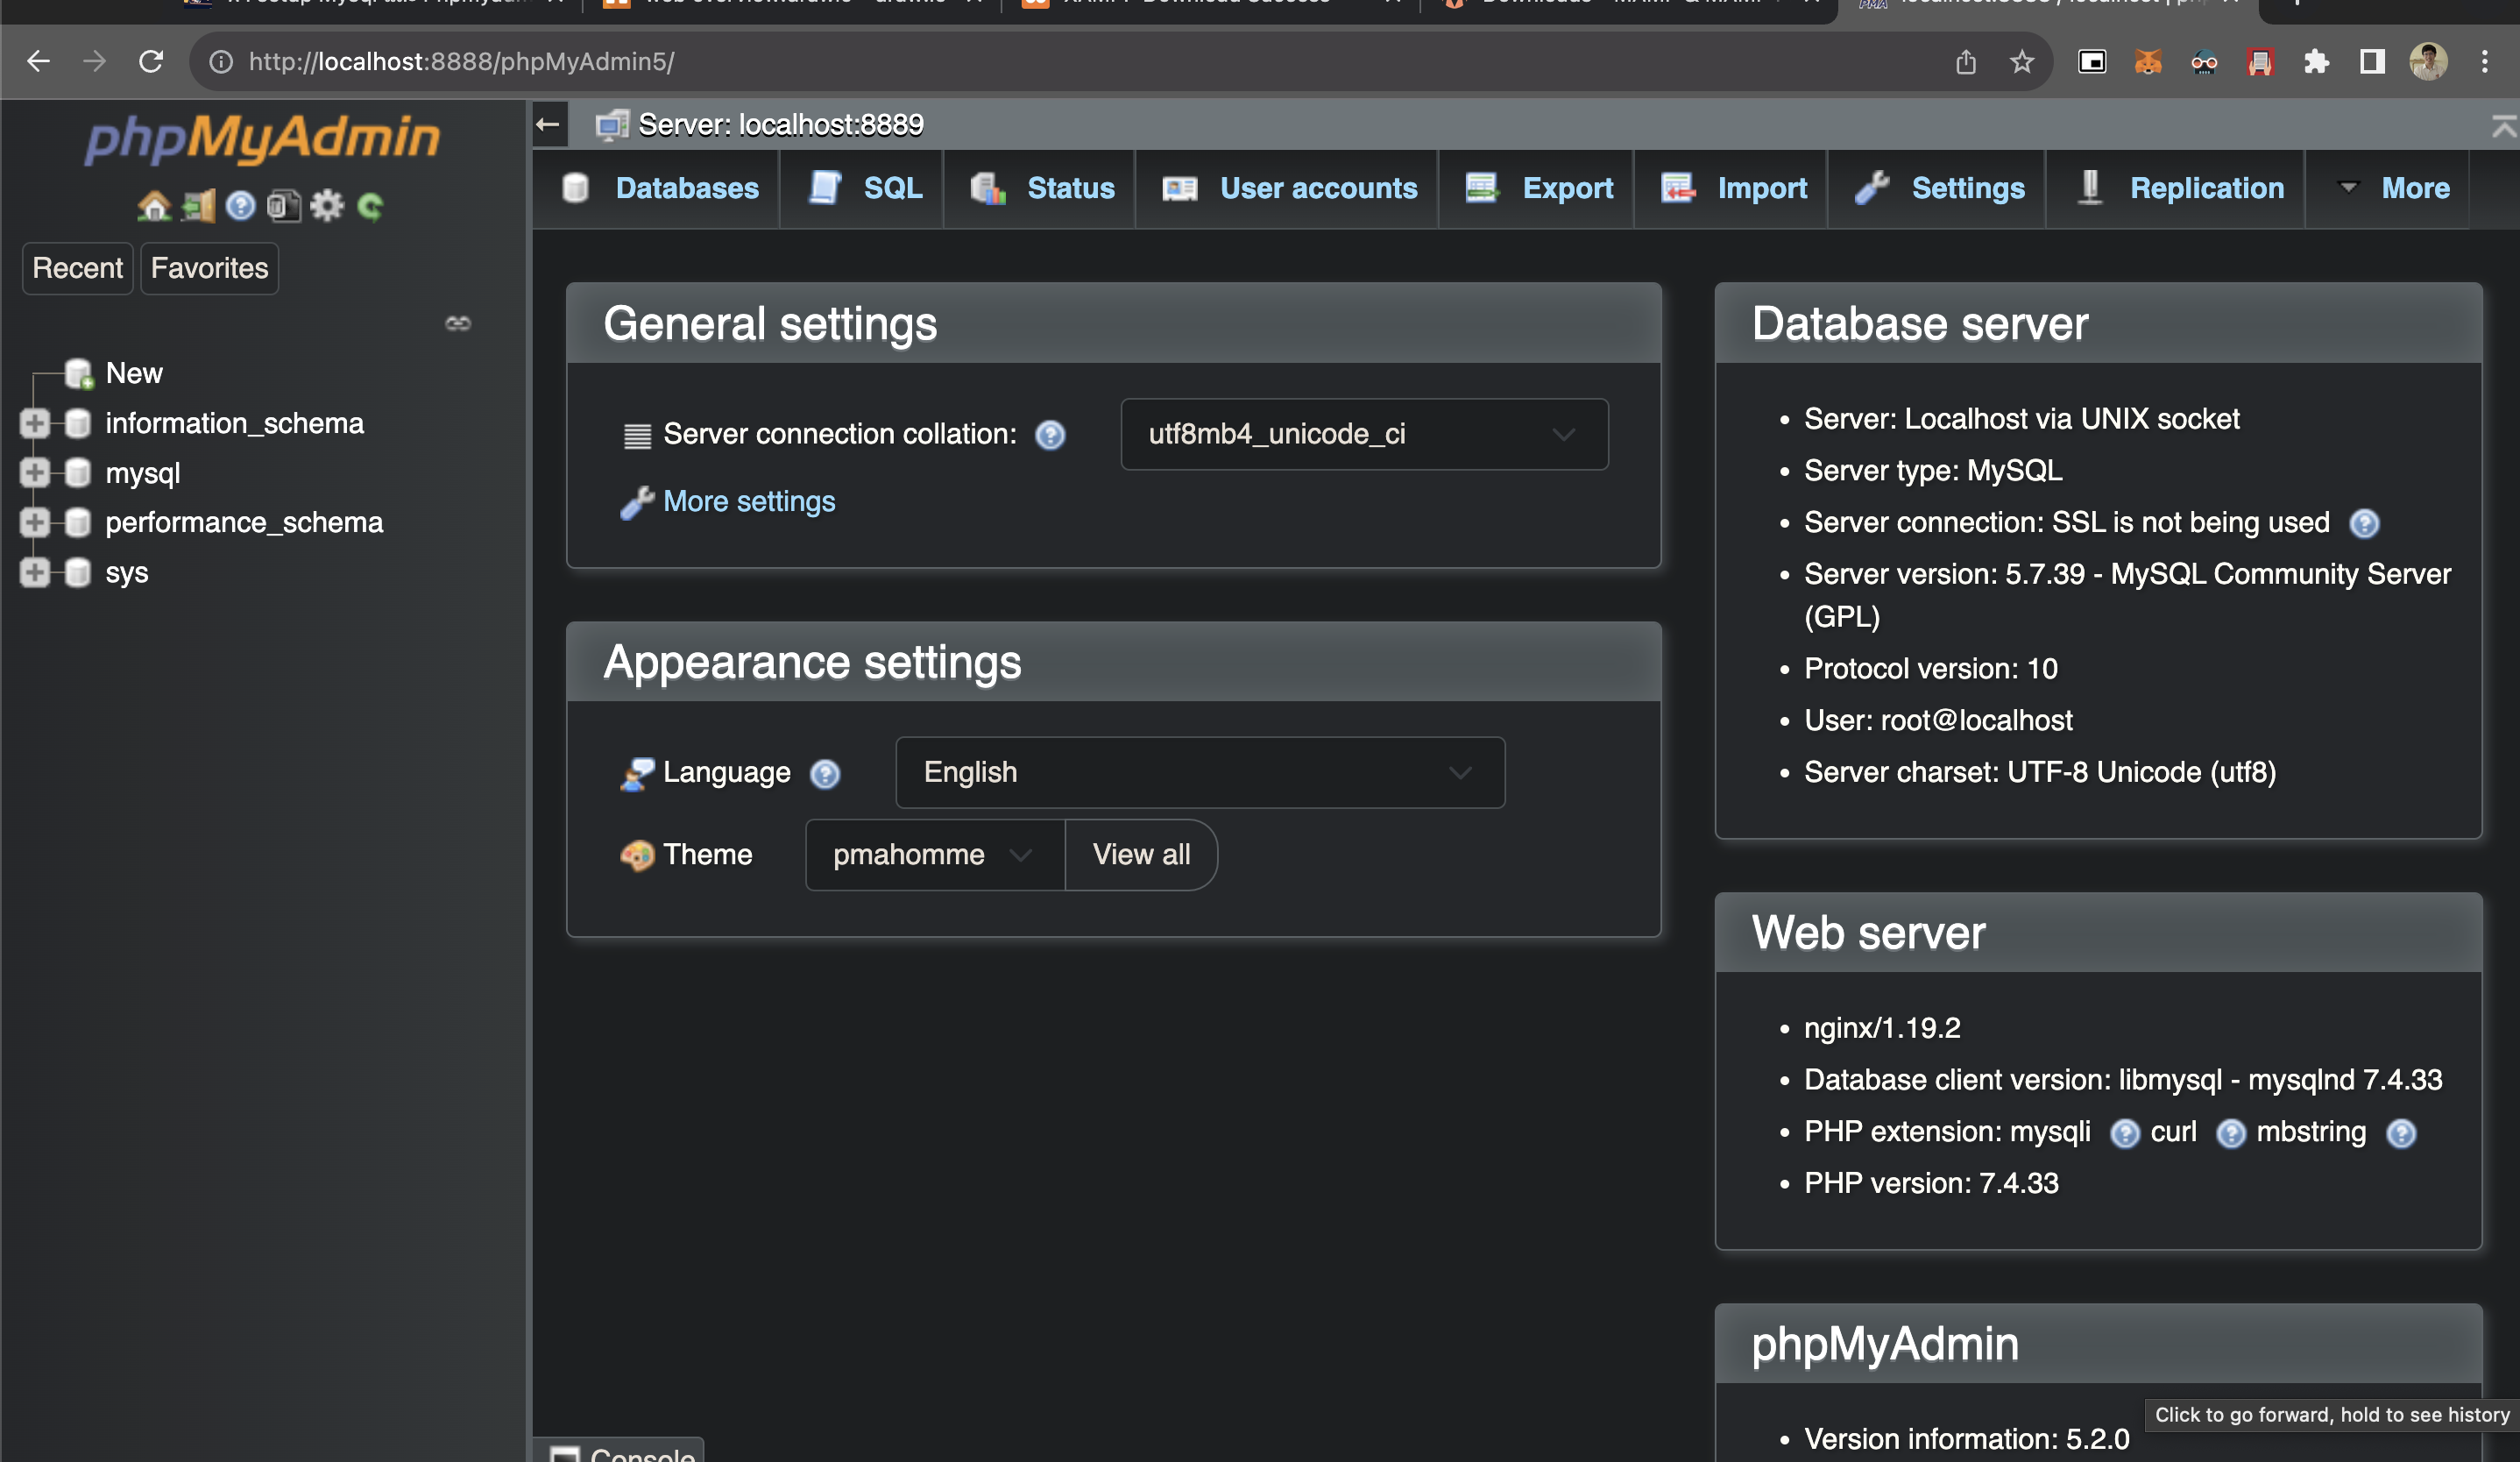Image resolution: width=2520 pixels, height=1462 pixels.
Task: Open the MySQL documentation icon in sidebar
Action: tap(283, 206)
